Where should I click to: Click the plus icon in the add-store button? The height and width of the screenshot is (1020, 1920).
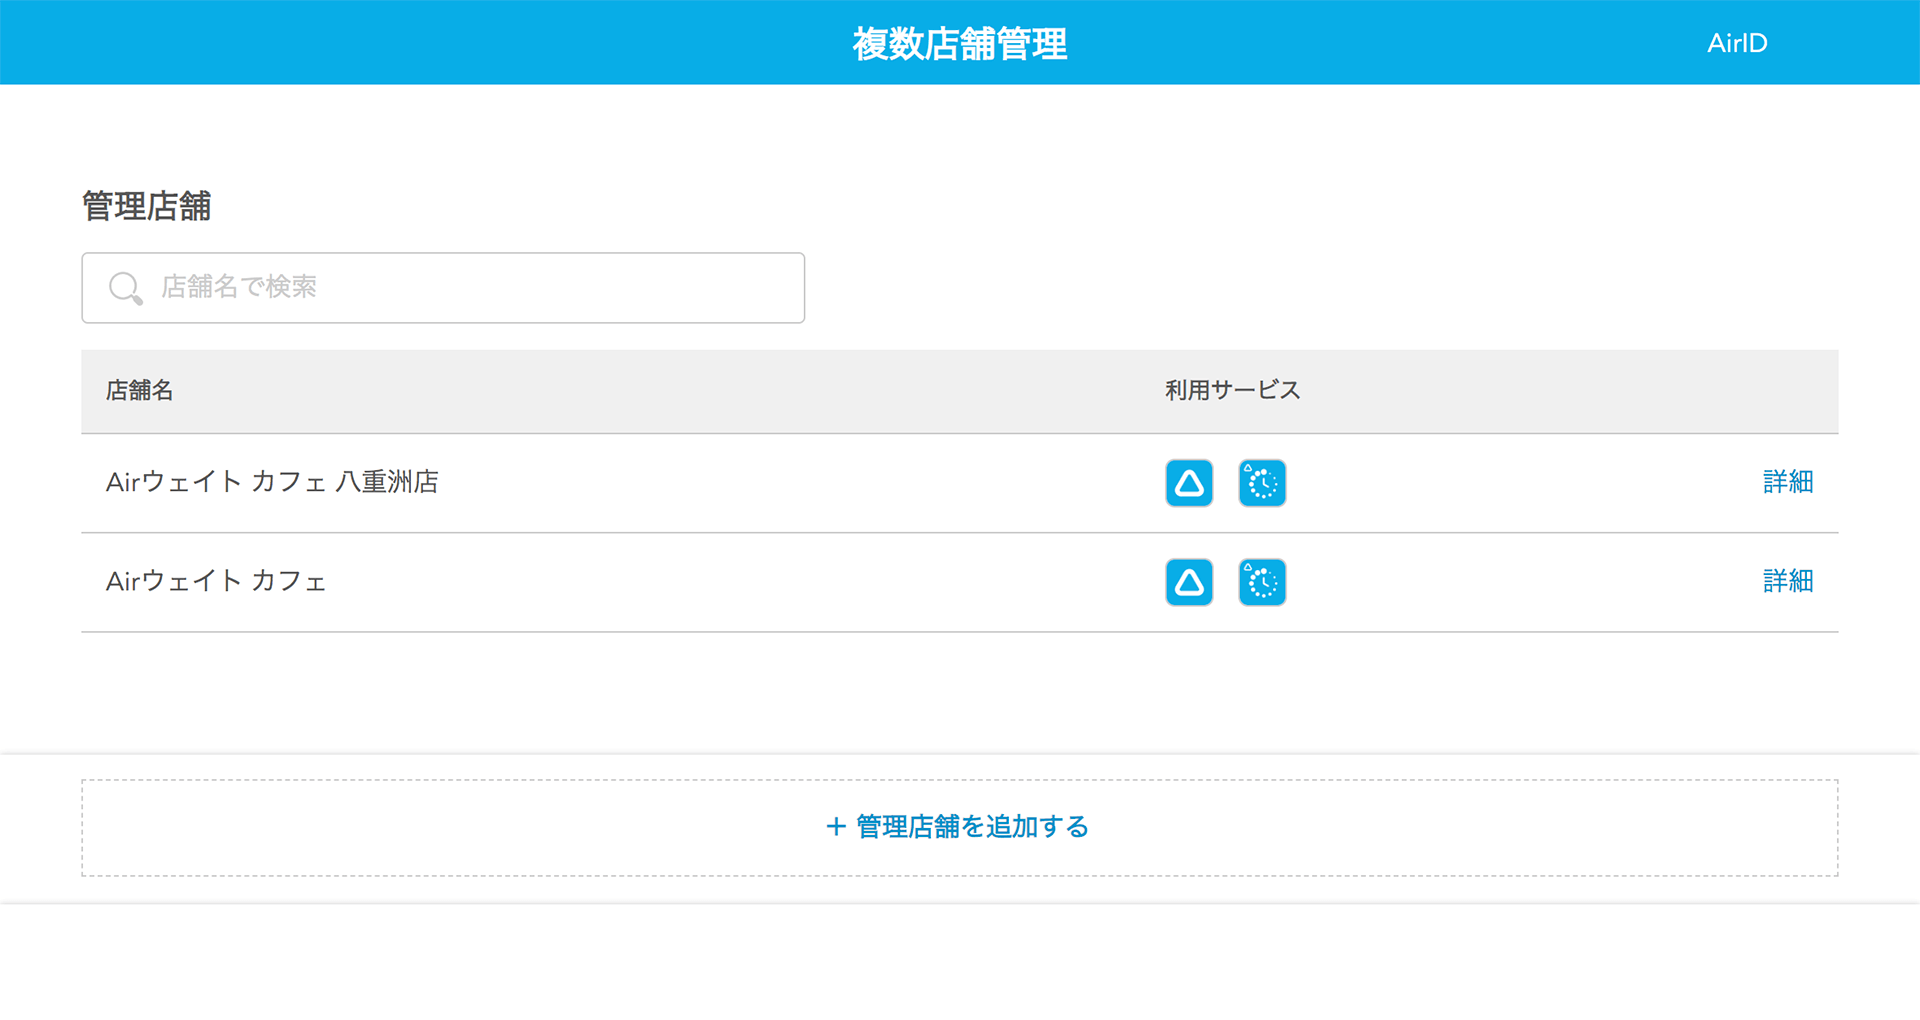click(833, 827)
